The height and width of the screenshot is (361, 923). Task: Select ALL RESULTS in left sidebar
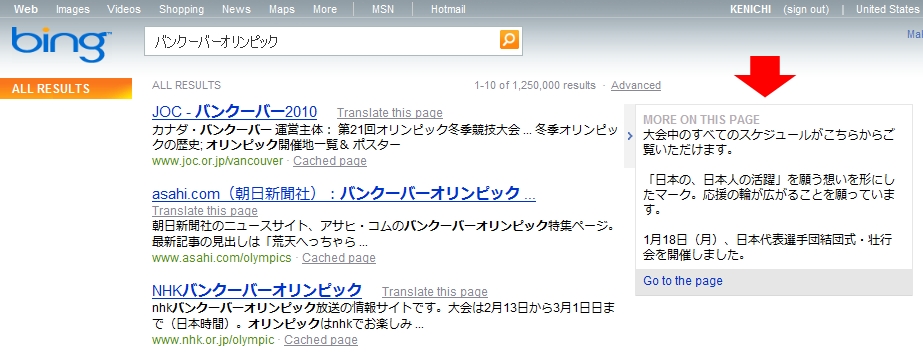tap(66, 89)
